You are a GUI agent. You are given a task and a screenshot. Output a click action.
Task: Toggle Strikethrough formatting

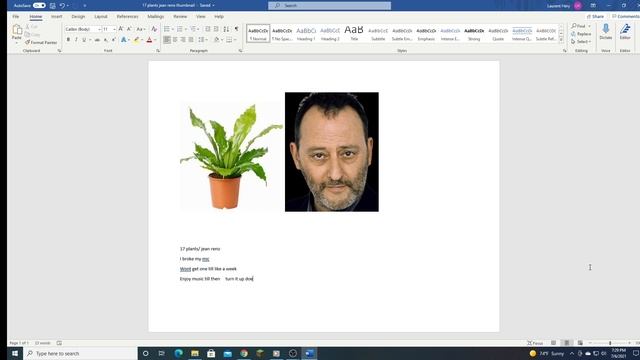pyautogui.click(x=97, y=40)
